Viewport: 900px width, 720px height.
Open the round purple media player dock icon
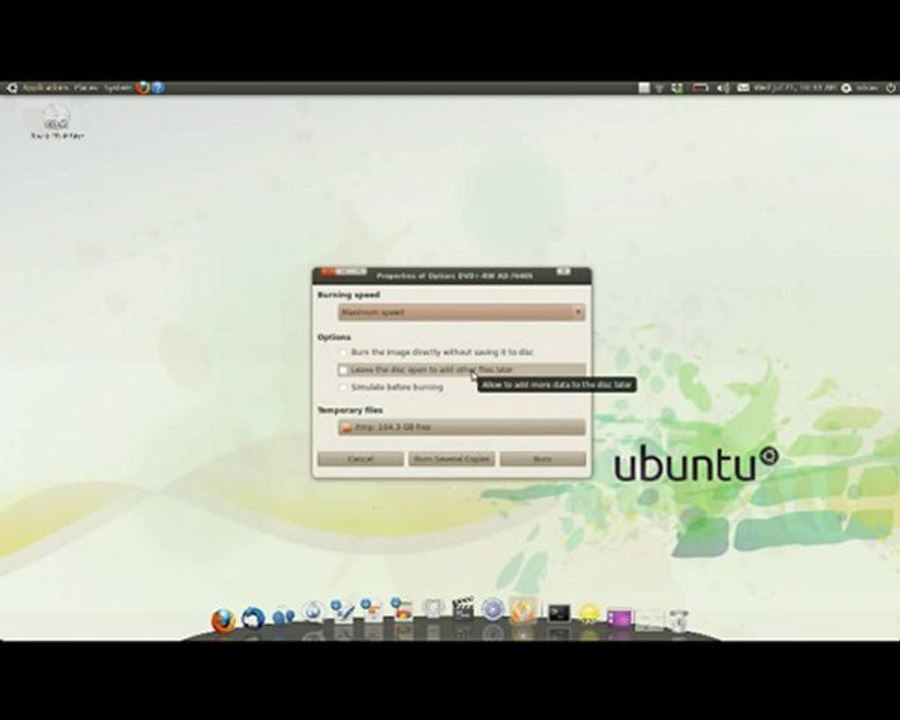point(492,609)
